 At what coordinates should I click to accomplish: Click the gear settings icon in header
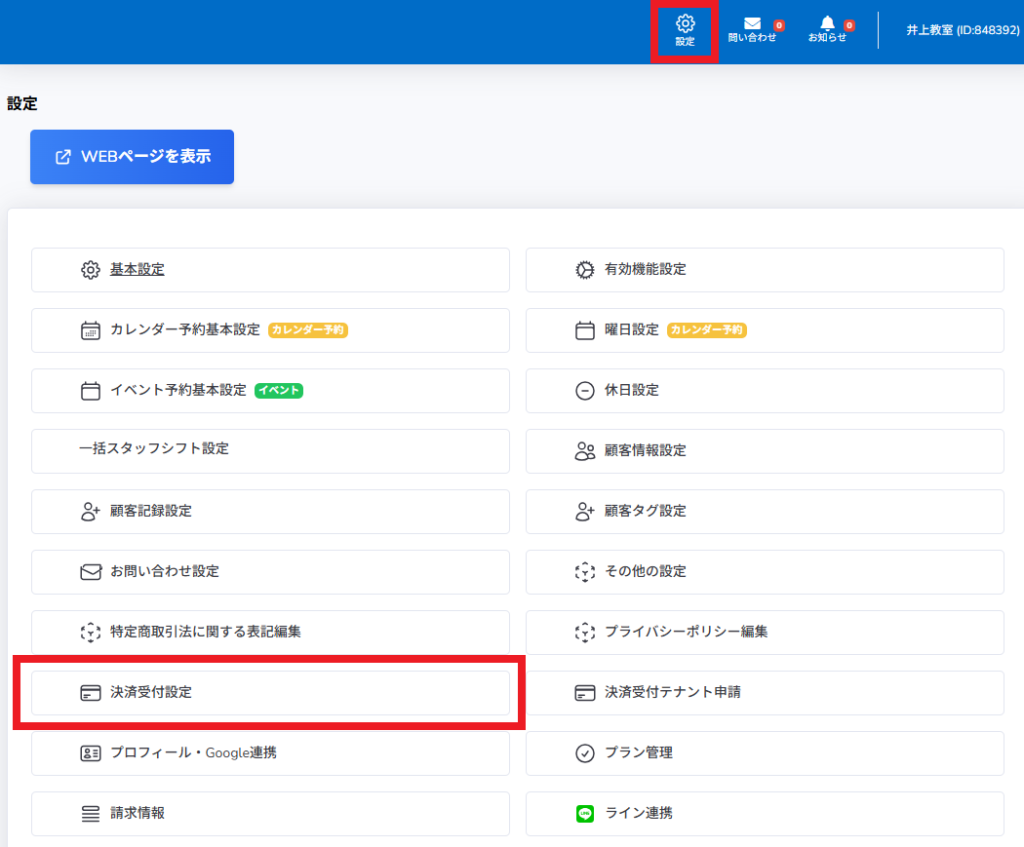click(685, 24)
